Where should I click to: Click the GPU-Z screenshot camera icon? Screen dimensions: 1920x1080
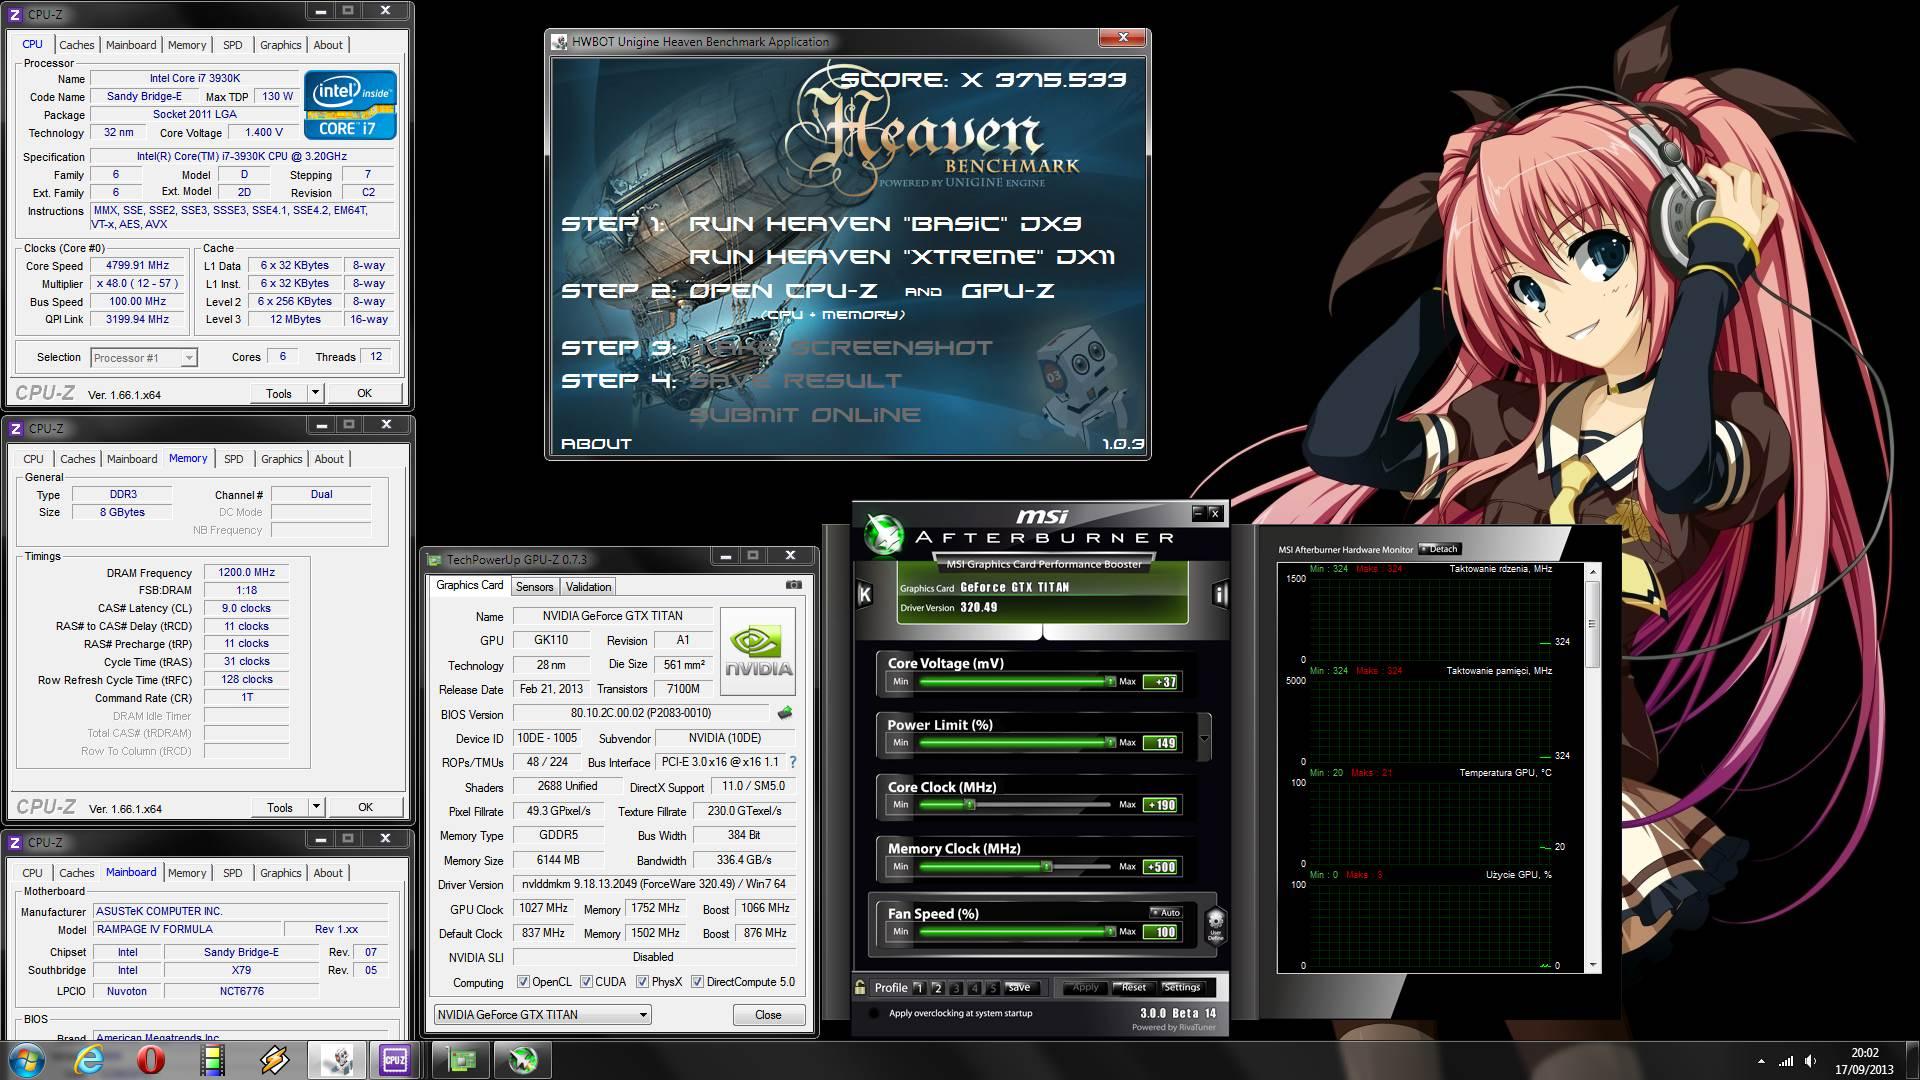point(794,585)
